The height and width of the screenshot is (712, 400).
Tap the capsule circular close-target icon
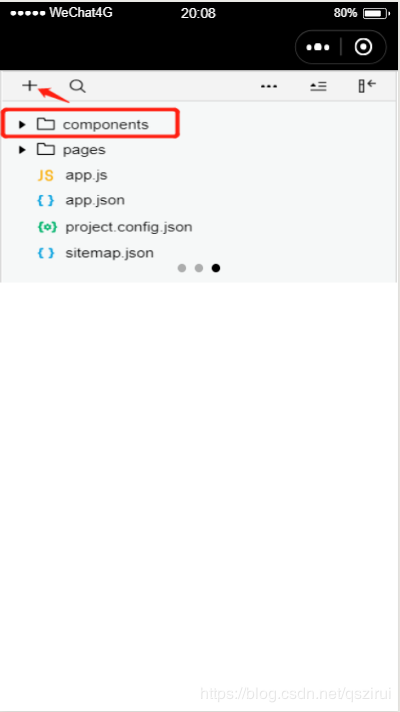pyautogui.click(x=363, y=47)
